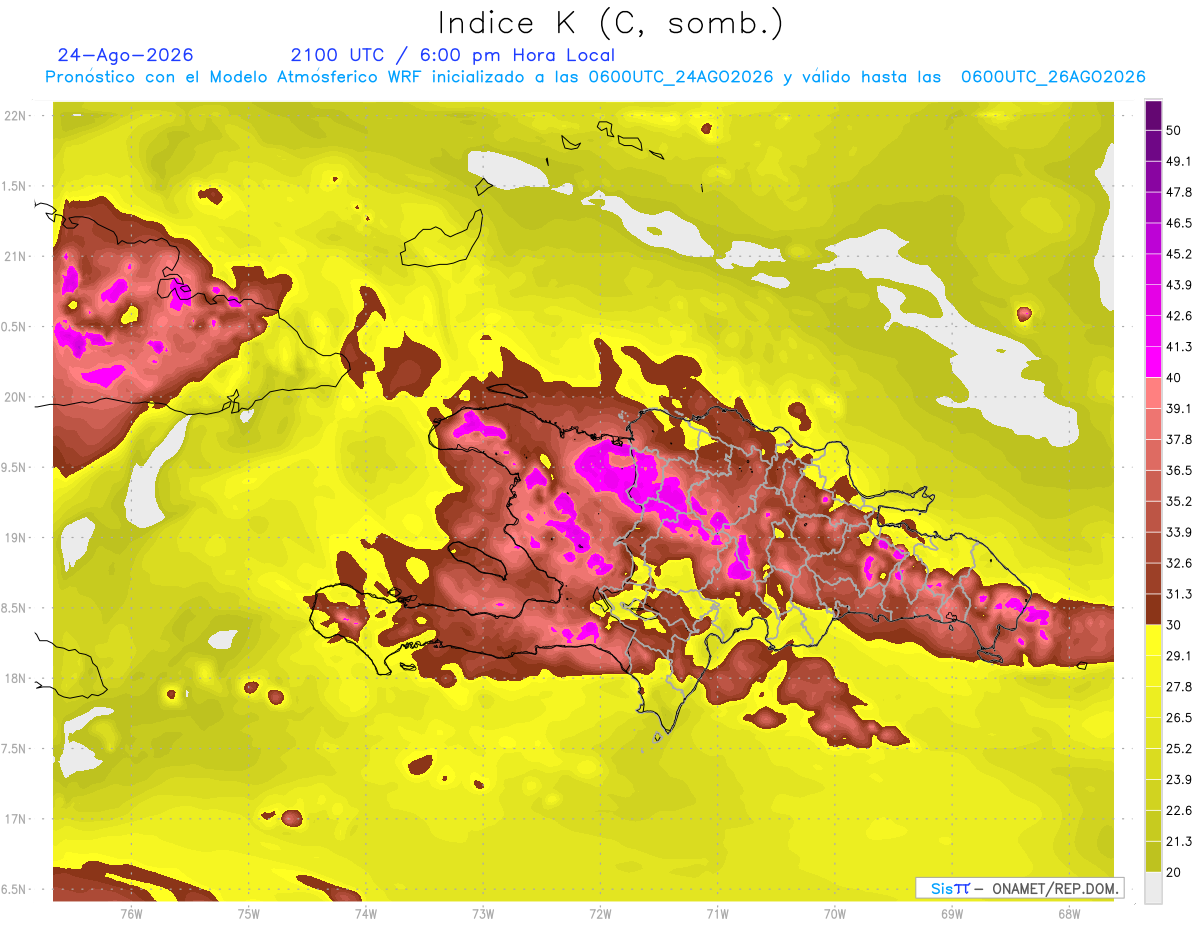This screenshot has height=927, width=1200.
Task: Click the legend value "26.5"
Action: 1178,718
